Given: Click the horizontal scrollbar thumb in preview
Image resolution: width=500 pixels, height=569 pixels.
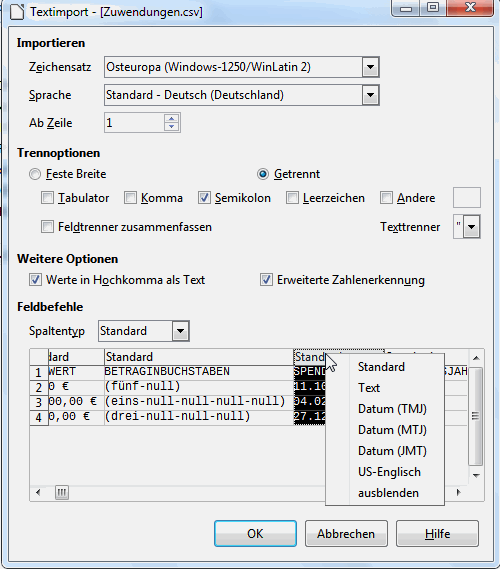Looking at the screenshot, I should point(62,492).
